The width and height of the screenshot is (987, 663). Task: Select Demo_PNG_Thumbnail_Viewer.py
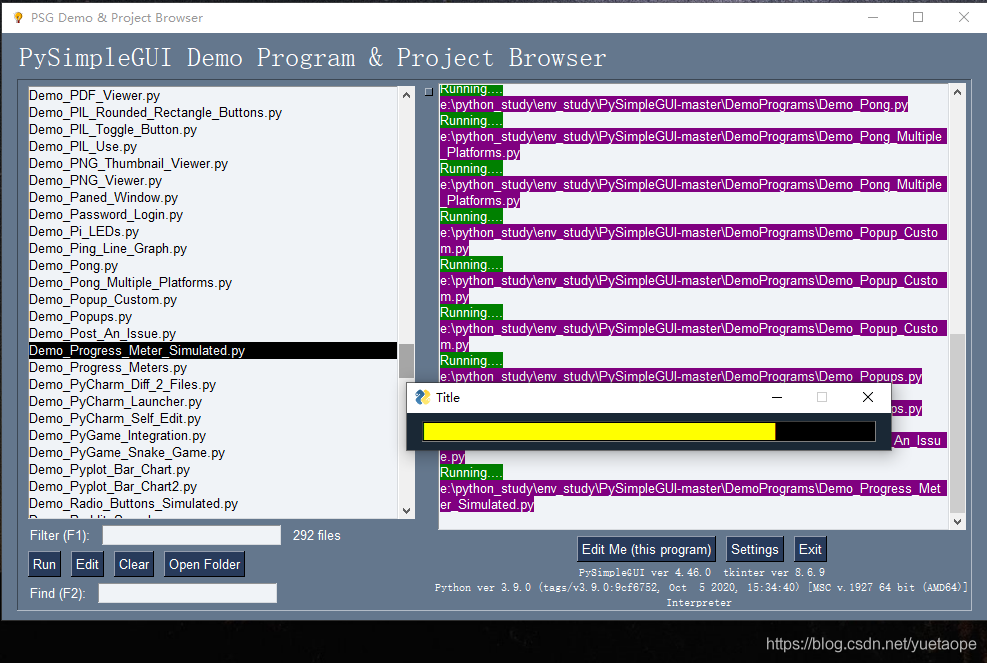tap(213, 164)
